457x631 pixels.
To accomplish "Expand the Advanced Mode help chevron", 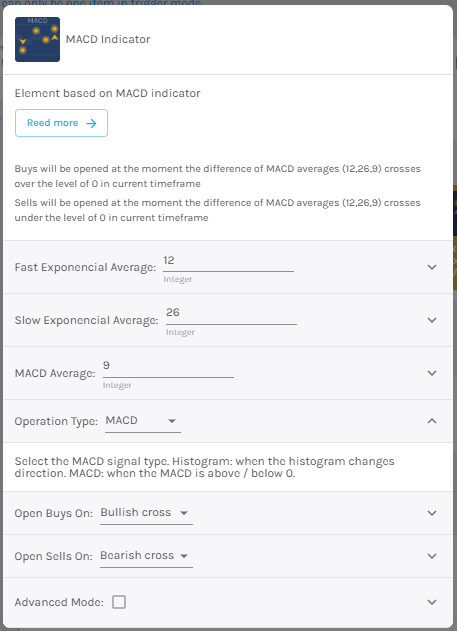I will pos(432,602).
